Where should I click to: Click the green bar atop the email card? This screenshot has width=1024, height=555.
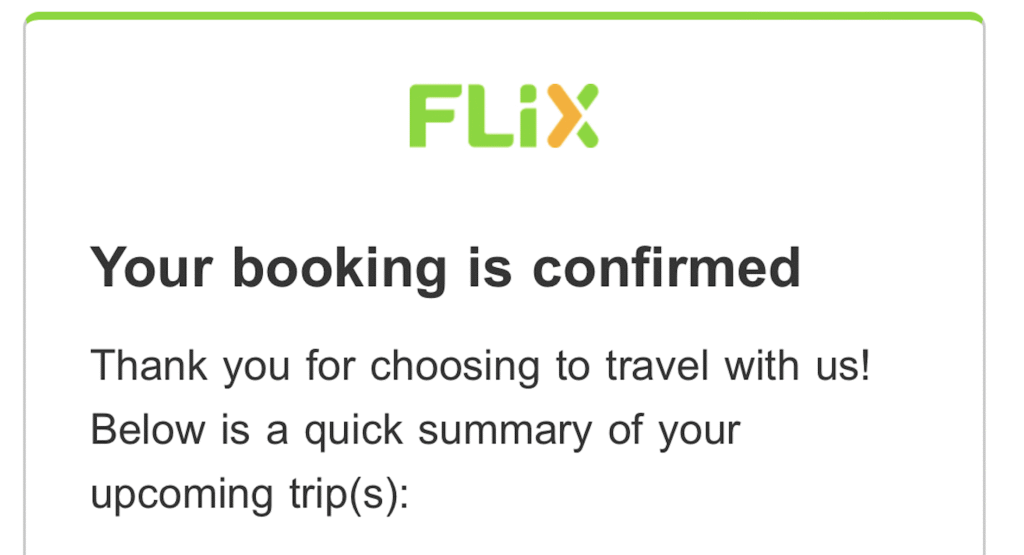pyautogui.click(x=504, y=16)
